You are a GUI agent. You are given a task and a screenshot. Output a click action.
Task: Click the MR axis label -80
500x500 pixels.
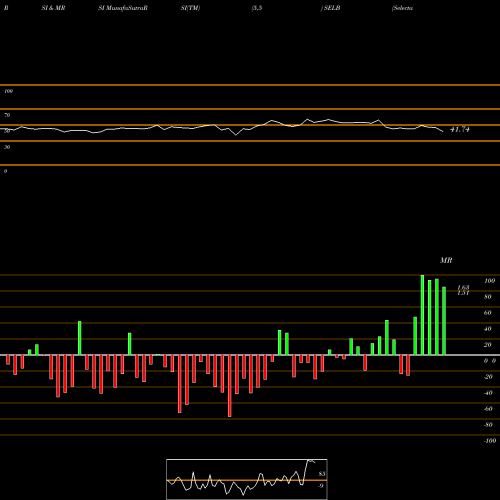point(488,425)
